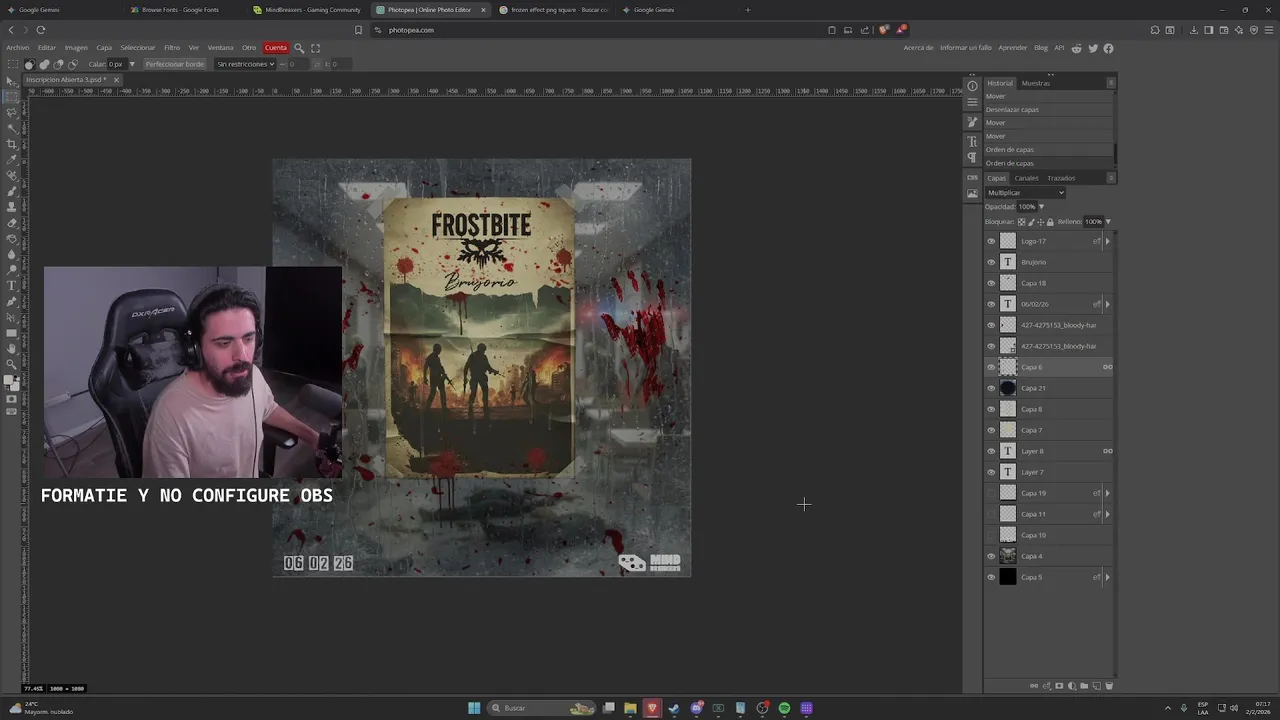1280x720 pixels.
Task: Switch to the Canales tab
Action: [1026, 178]
